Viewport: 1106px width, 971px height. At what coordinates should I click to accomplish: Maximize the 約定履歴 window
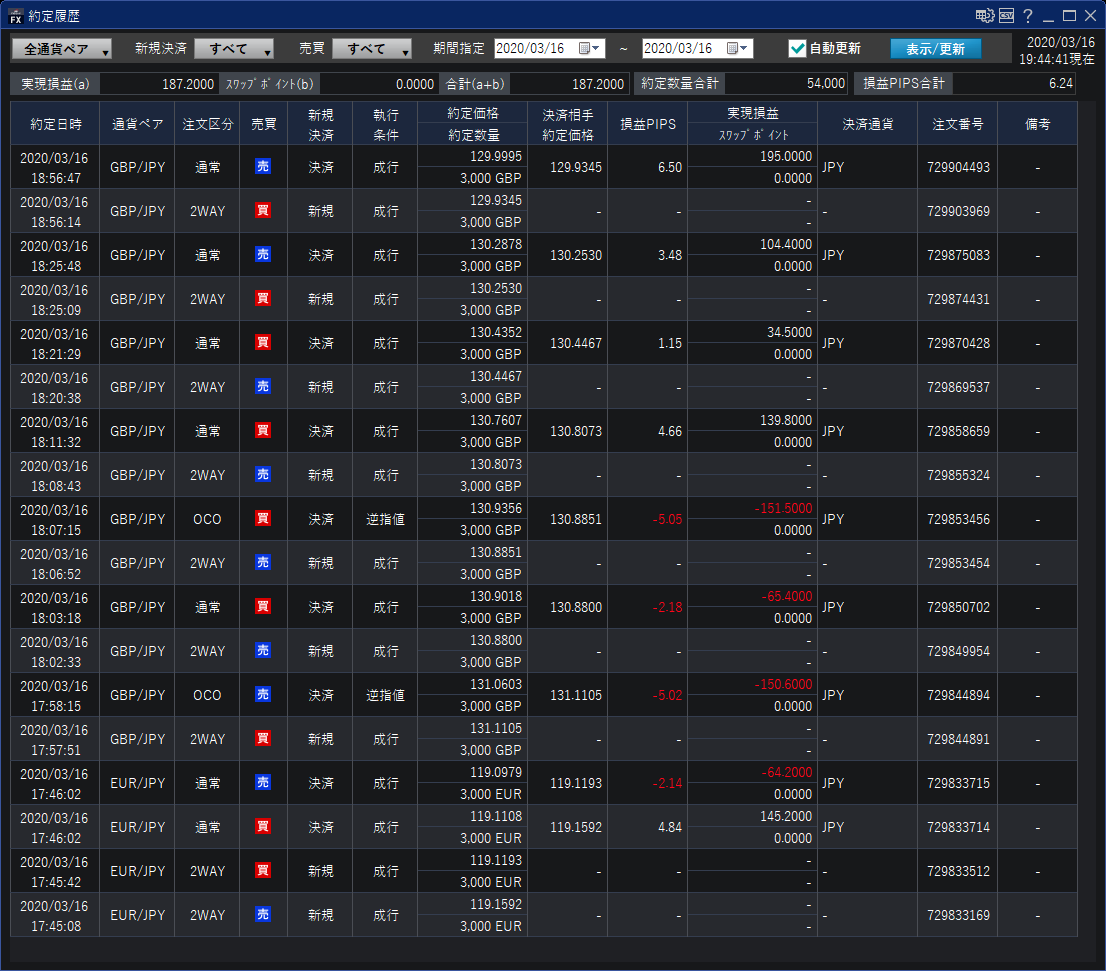[x=1069, y=16]
